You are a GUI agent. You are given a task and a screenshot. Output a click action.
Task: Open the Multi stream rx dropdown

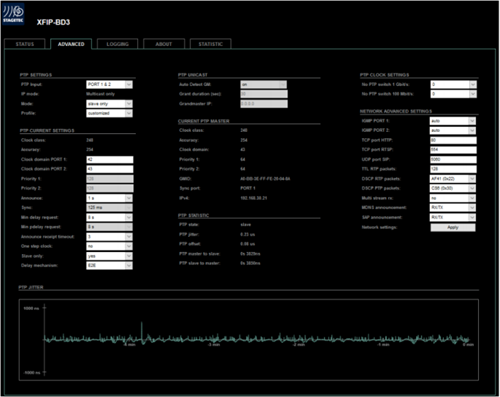coord(453,198)
